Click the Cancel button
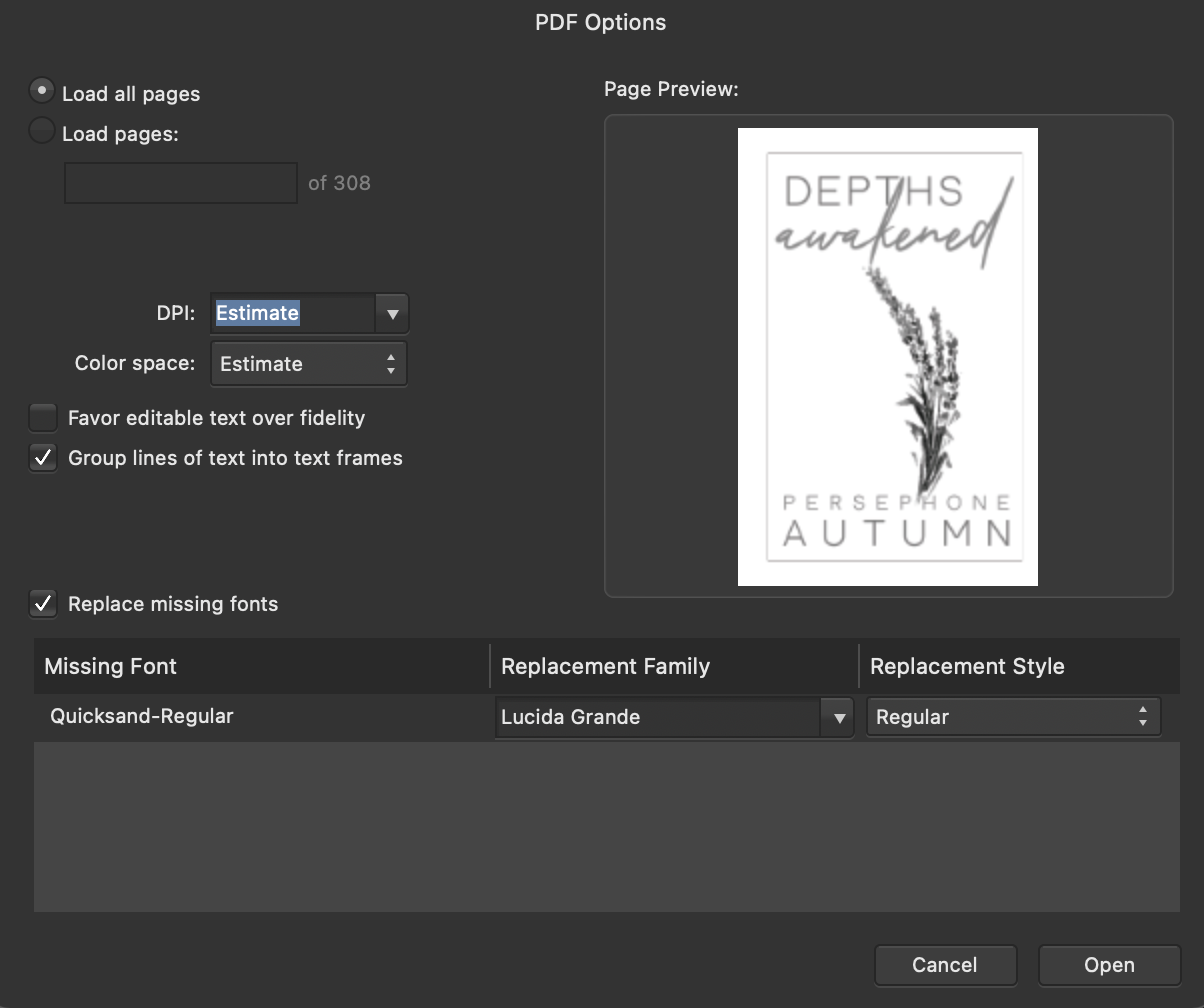 pos(945,965)
